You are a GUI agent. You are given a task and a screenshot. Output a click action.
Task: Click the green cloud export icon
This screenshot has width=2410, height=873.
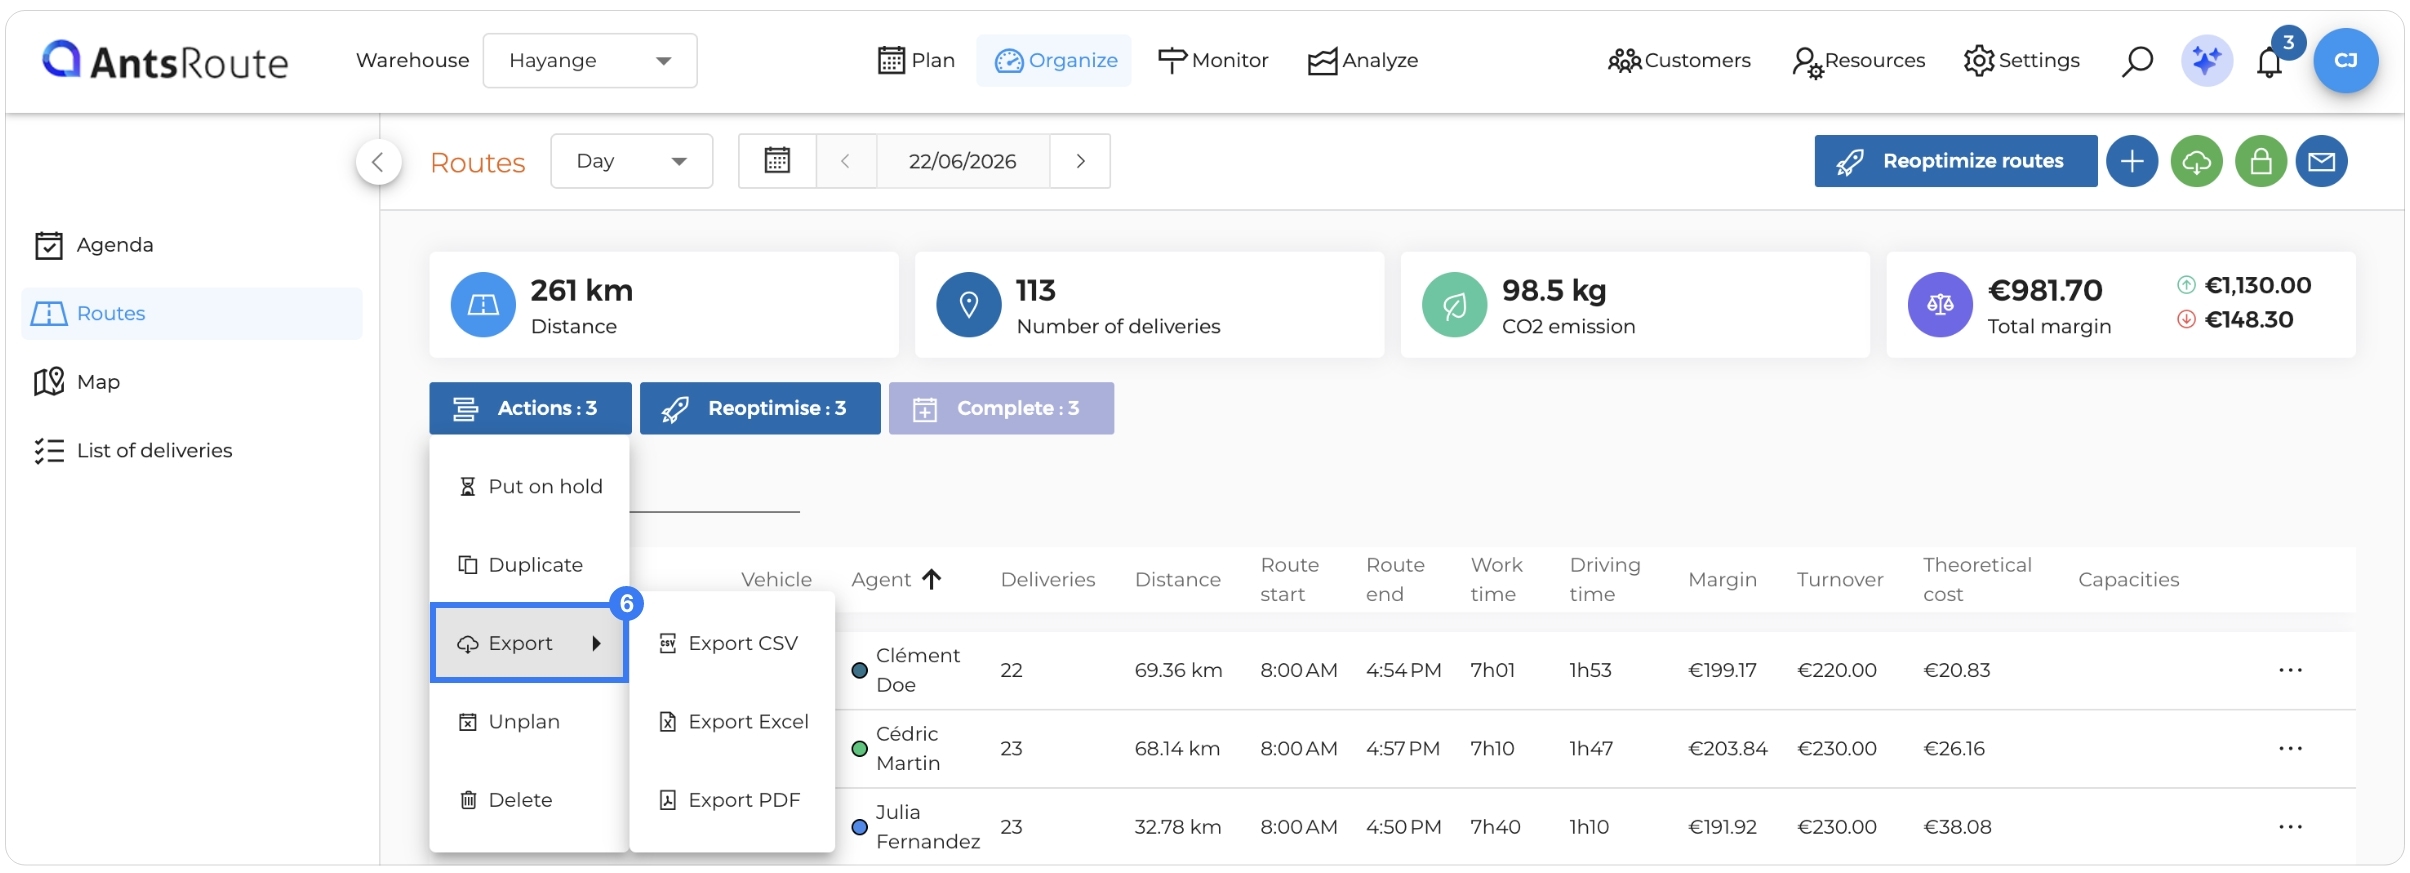click(2196, 161)
